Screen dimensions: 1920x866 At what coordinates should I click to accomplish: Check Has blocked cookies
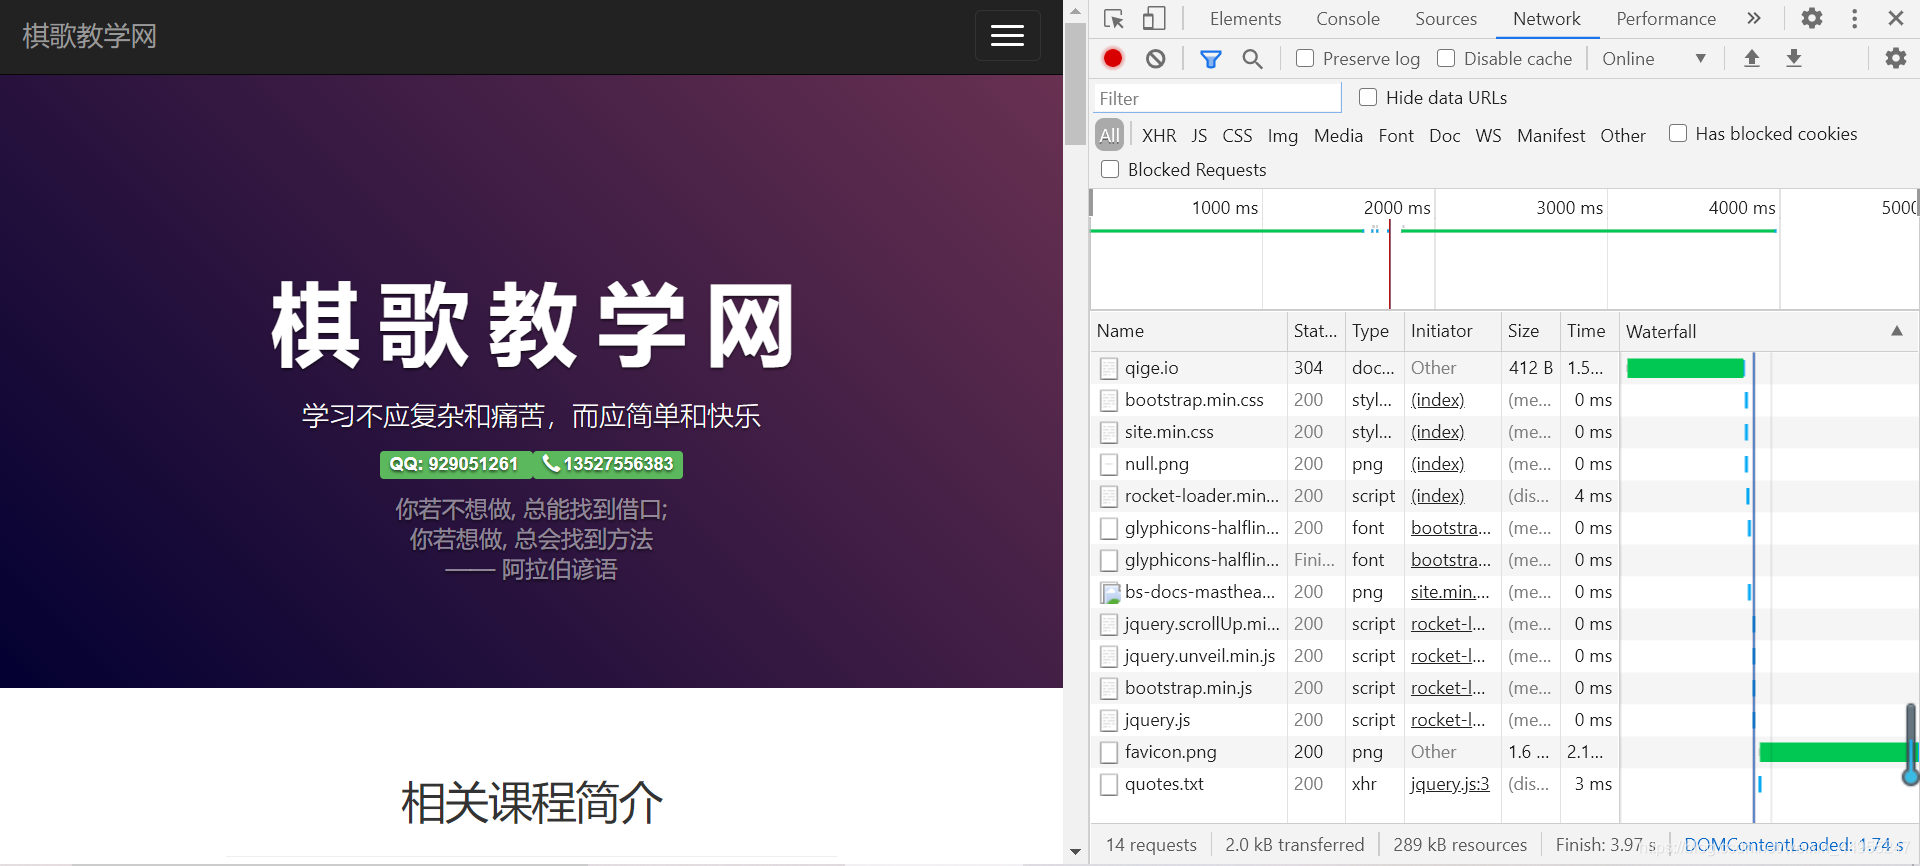[1678, 133]
